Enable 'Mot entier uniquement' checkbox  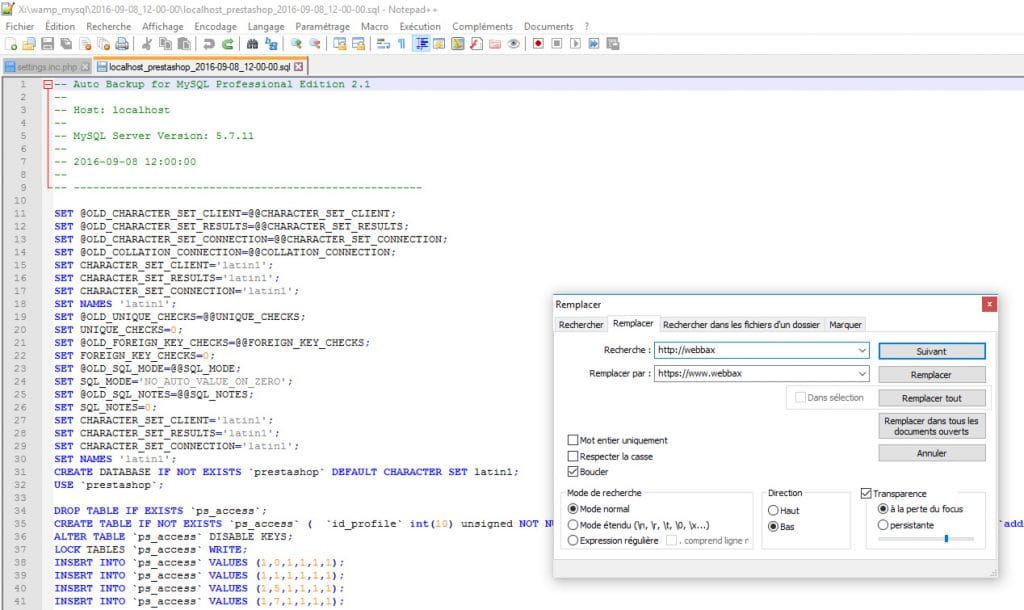[x=573, y=440]
